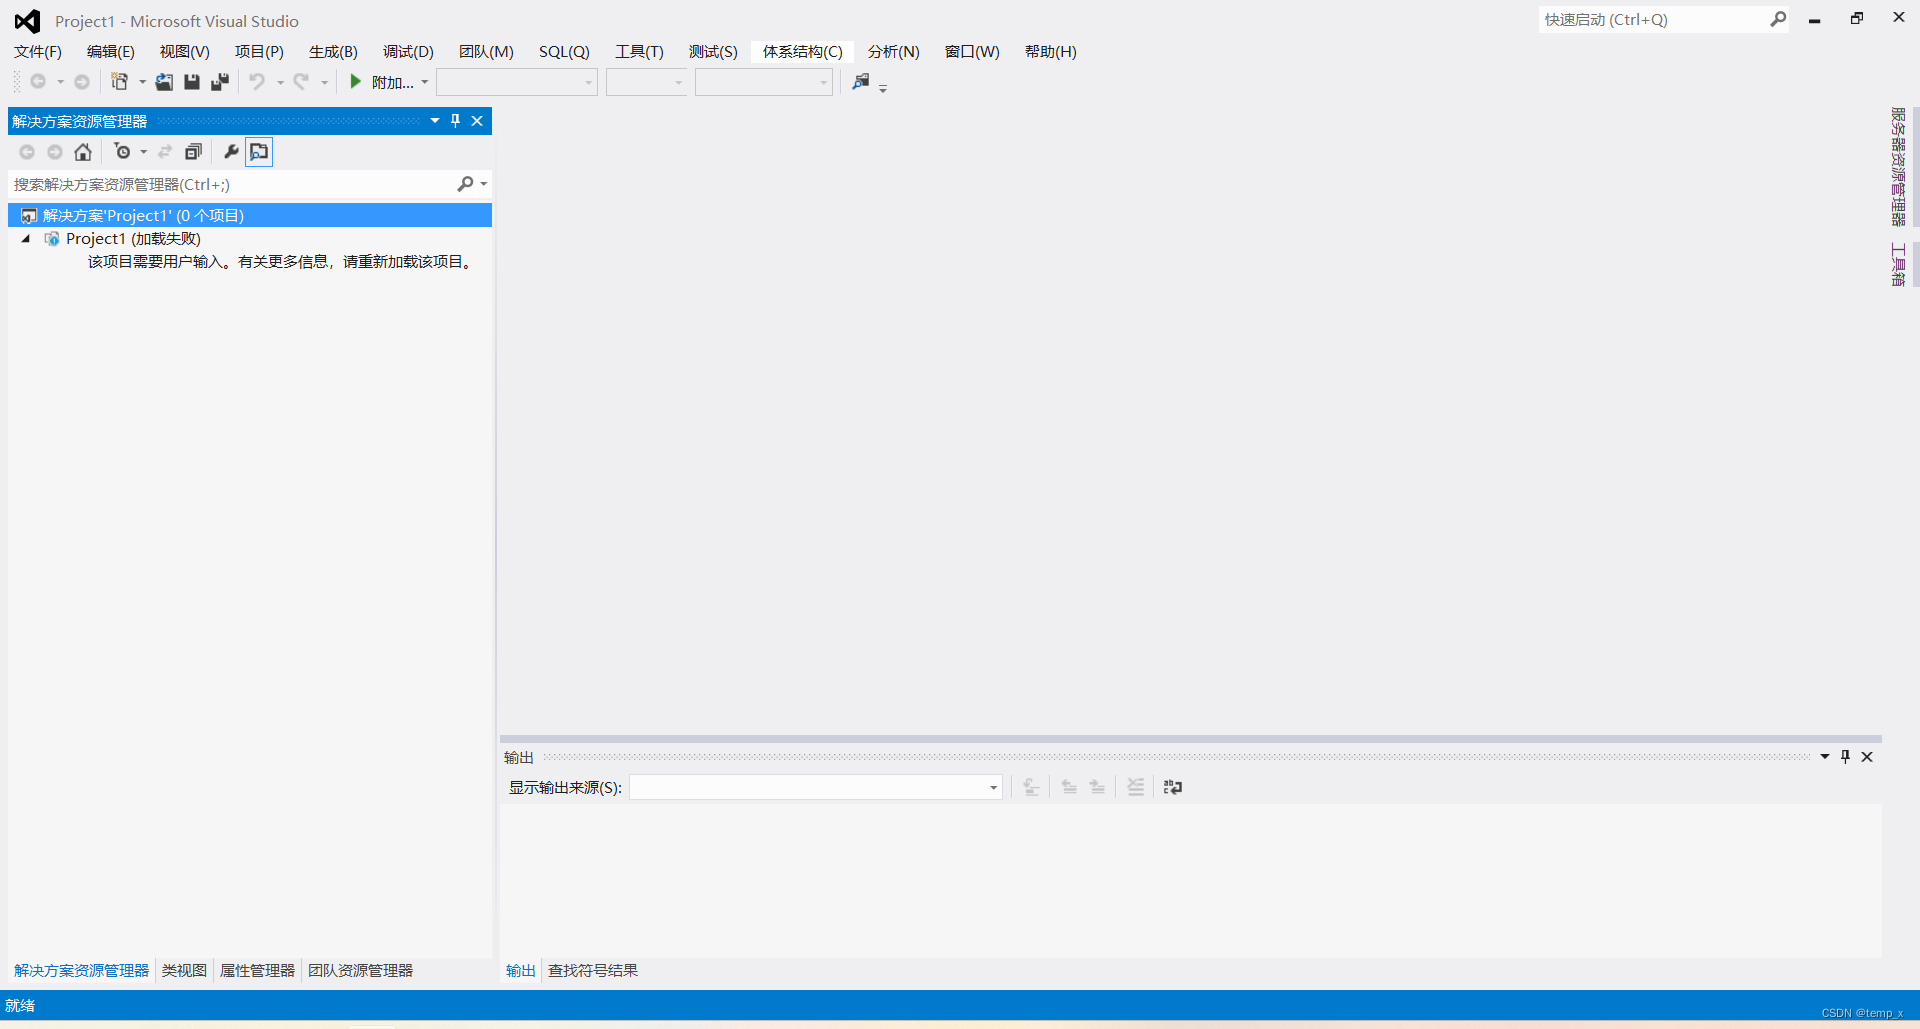Click Find Message in Code output icon
This screenshot has width=1920, height=1029.
tap(1031, 787)
